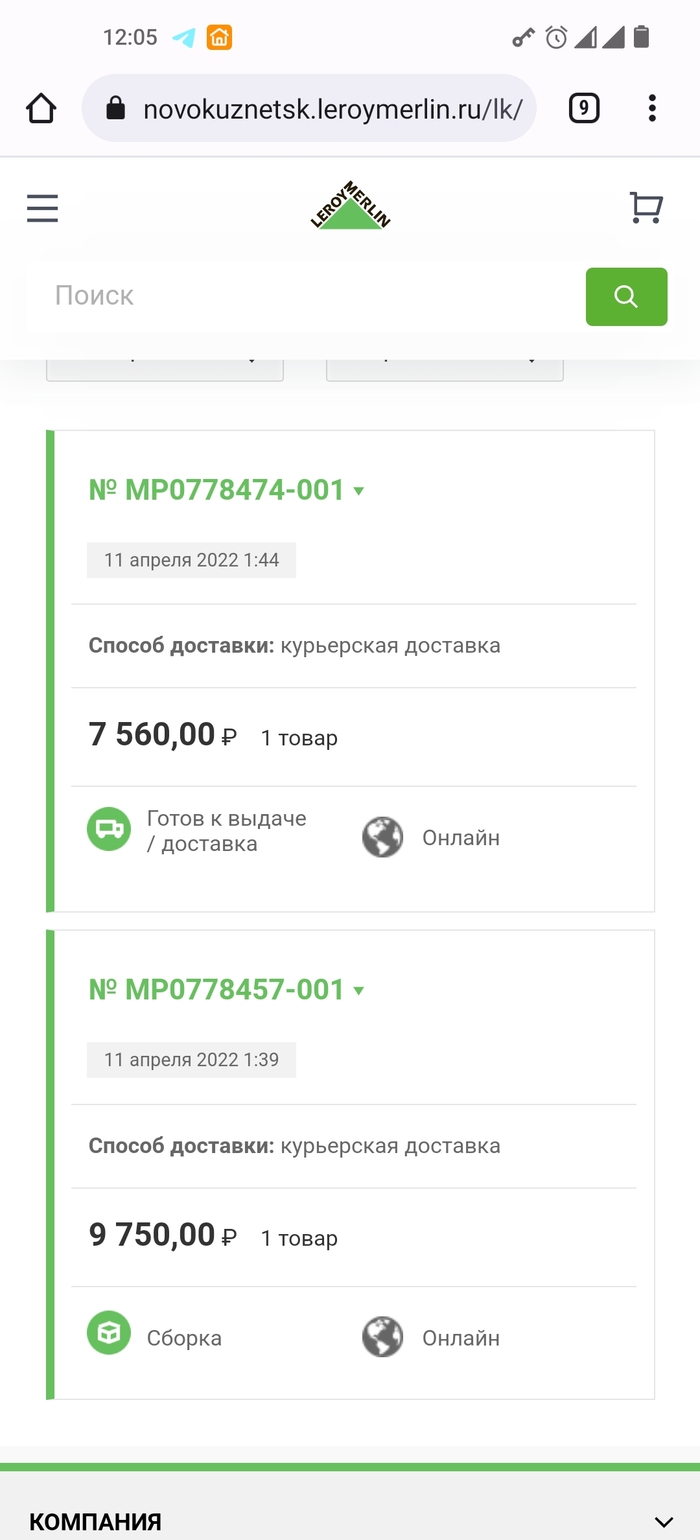Go to Leroy Merlin logo homepage

pyautogui.click(x=350, y=206)
